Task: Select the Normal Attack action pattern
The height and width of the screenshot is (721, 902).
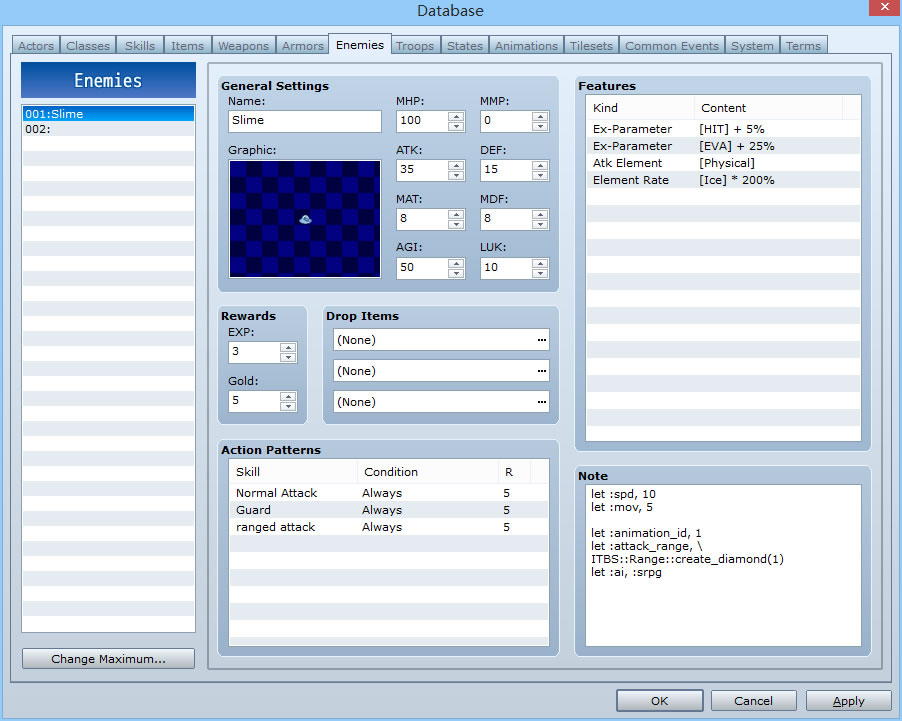Action: 388,493
